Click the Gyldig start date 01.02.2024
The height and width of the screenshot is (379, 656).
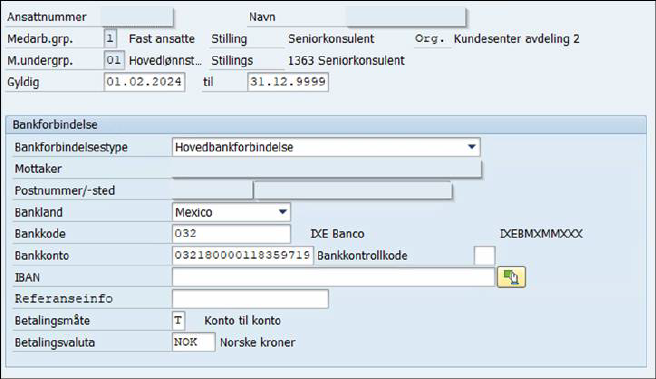pyautogui.click(x=144, y=82)
